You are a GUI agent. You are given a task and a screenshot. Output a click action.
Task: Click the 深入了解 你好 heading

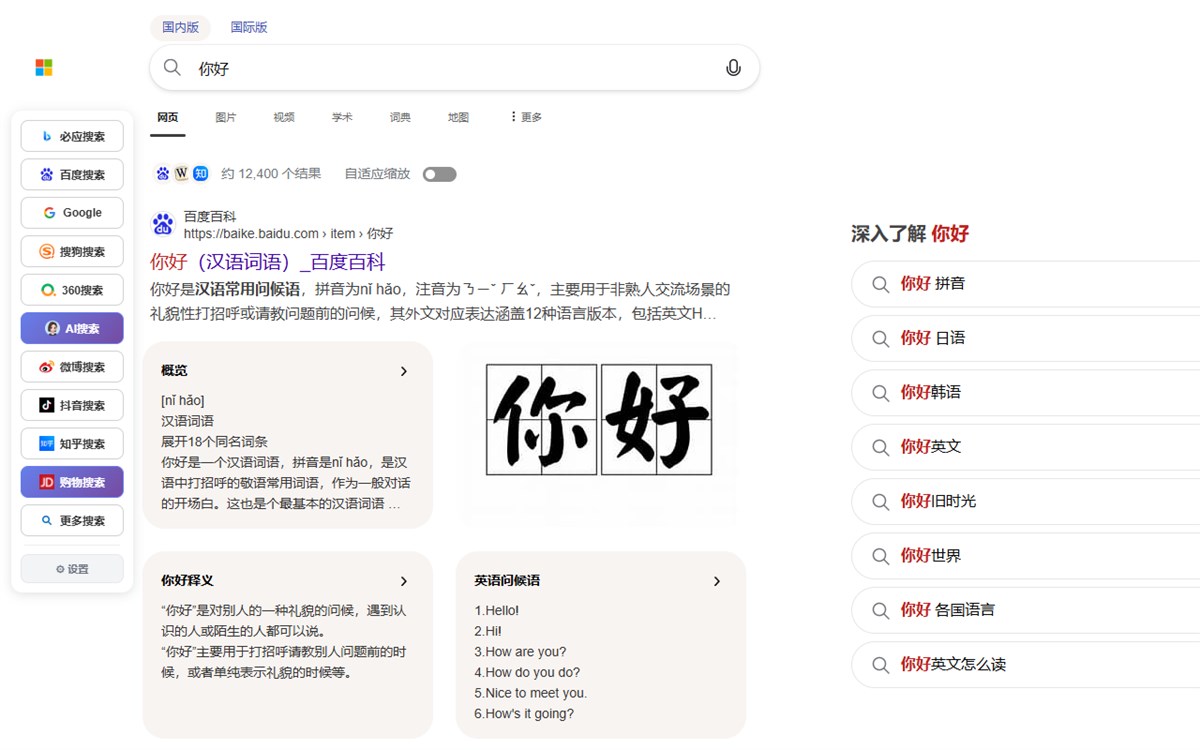point(910,234)
